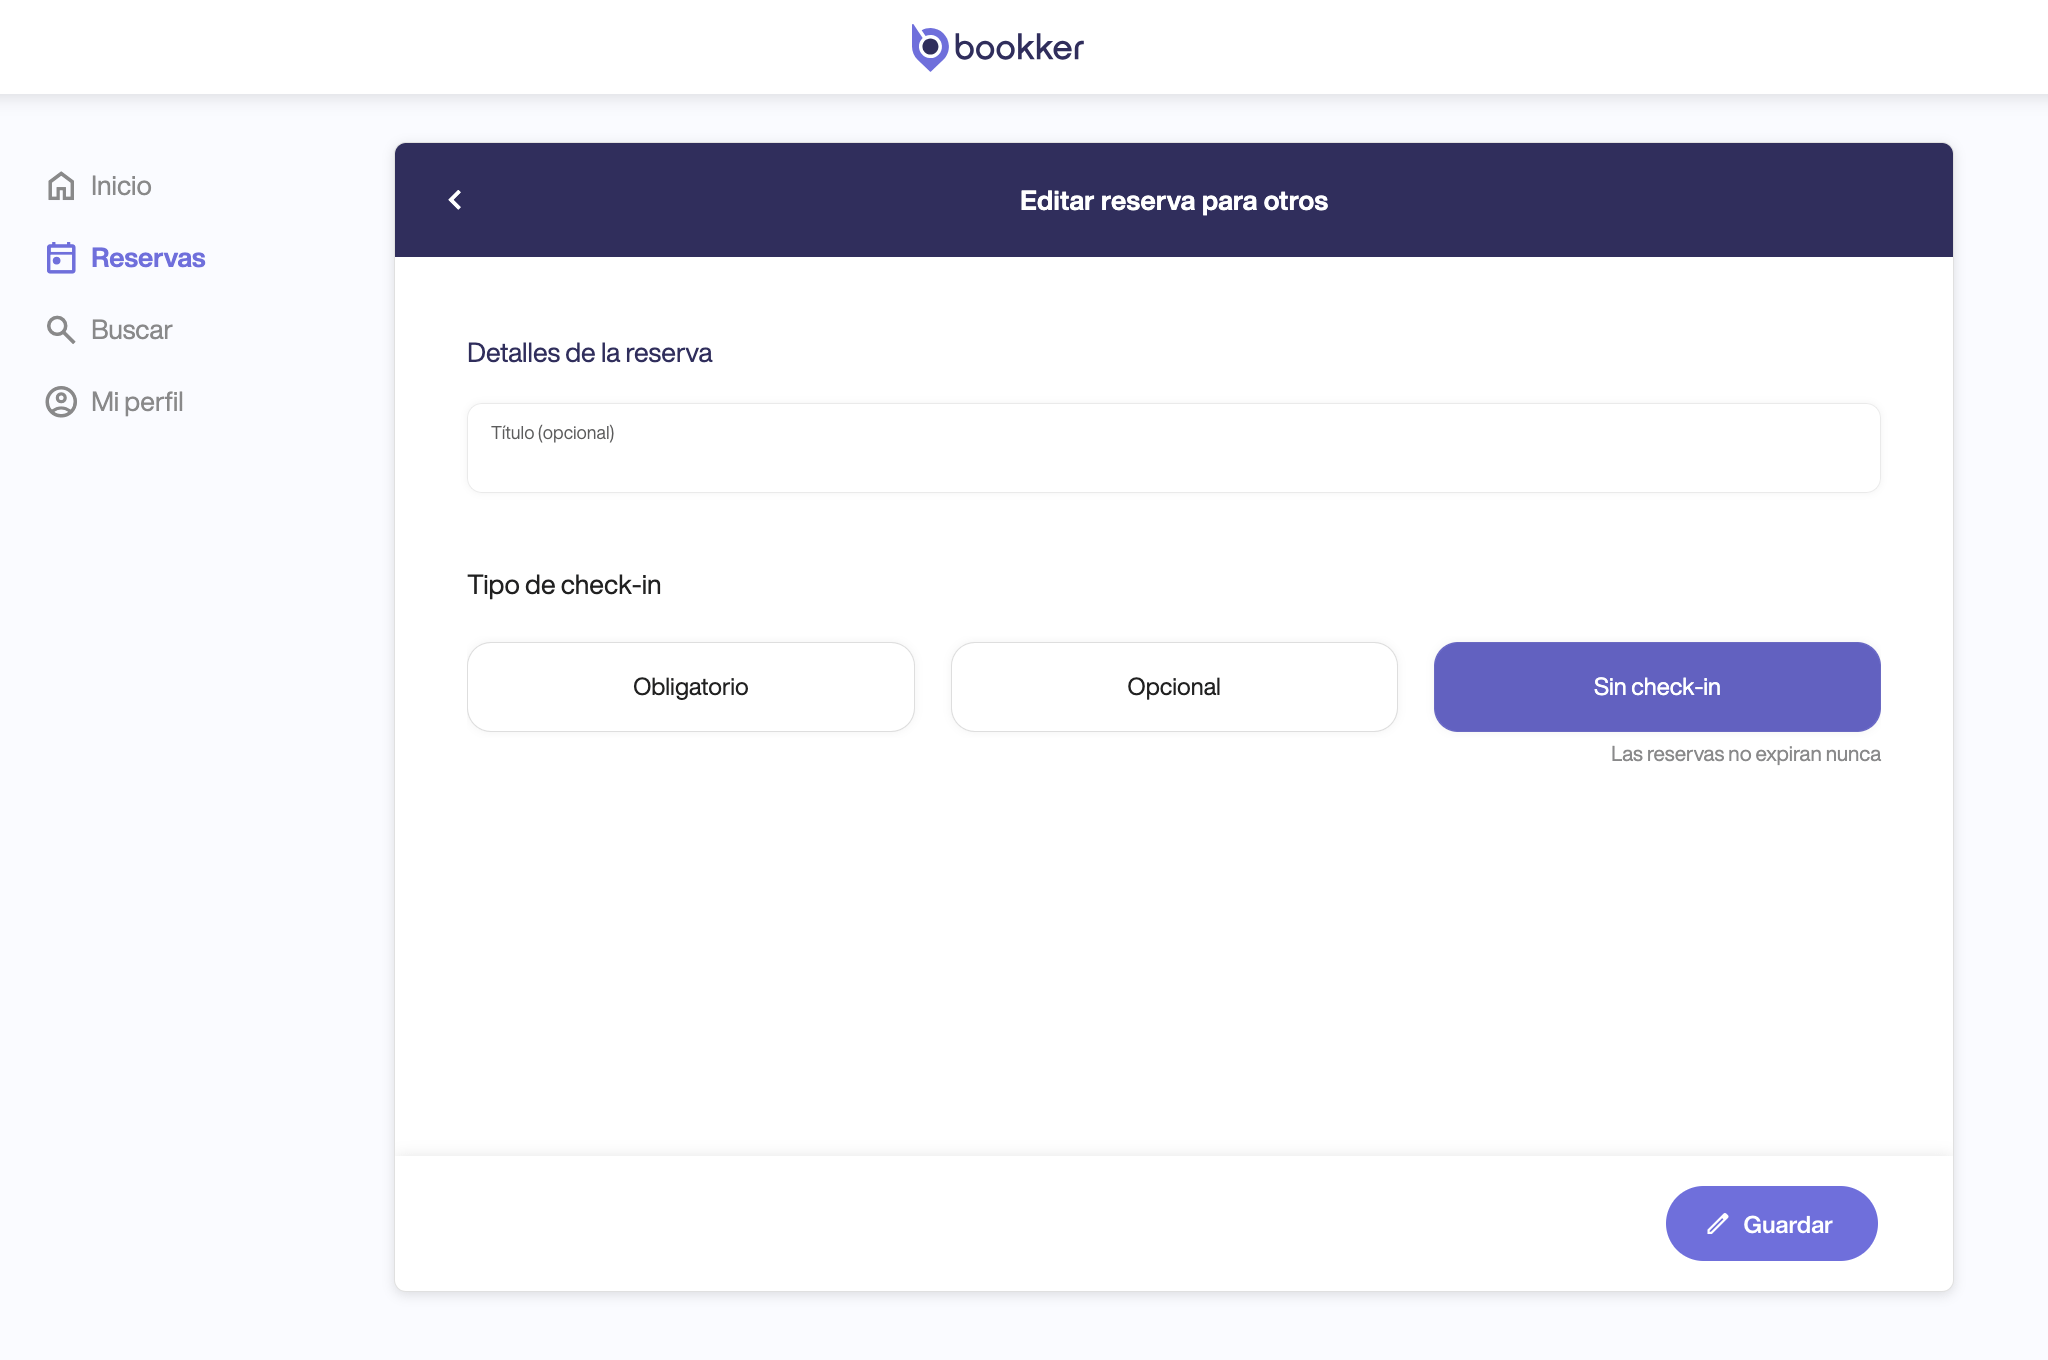Viewport: 2048px width, 1360px height.
Task: Open the Inicio menu label
Action: [x=121, y=186]
